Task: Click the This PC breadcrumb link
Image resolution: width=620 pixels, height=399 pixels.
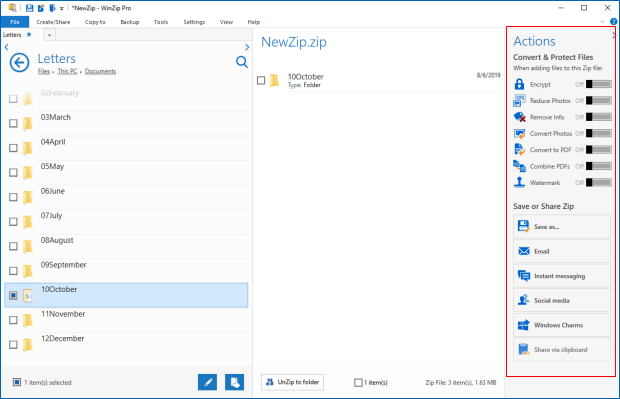Action: coord(67,71)
